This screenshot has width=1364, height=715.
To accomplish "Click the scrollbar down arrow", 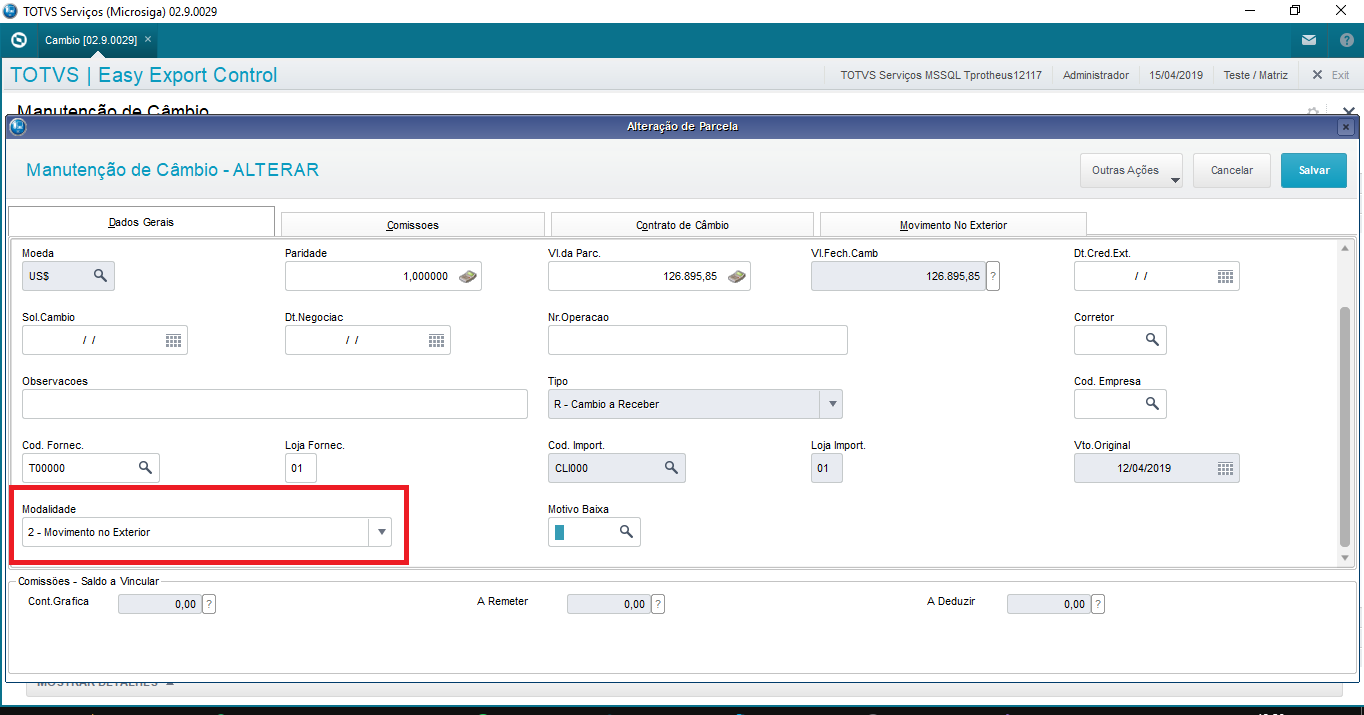I will 1345,558.
